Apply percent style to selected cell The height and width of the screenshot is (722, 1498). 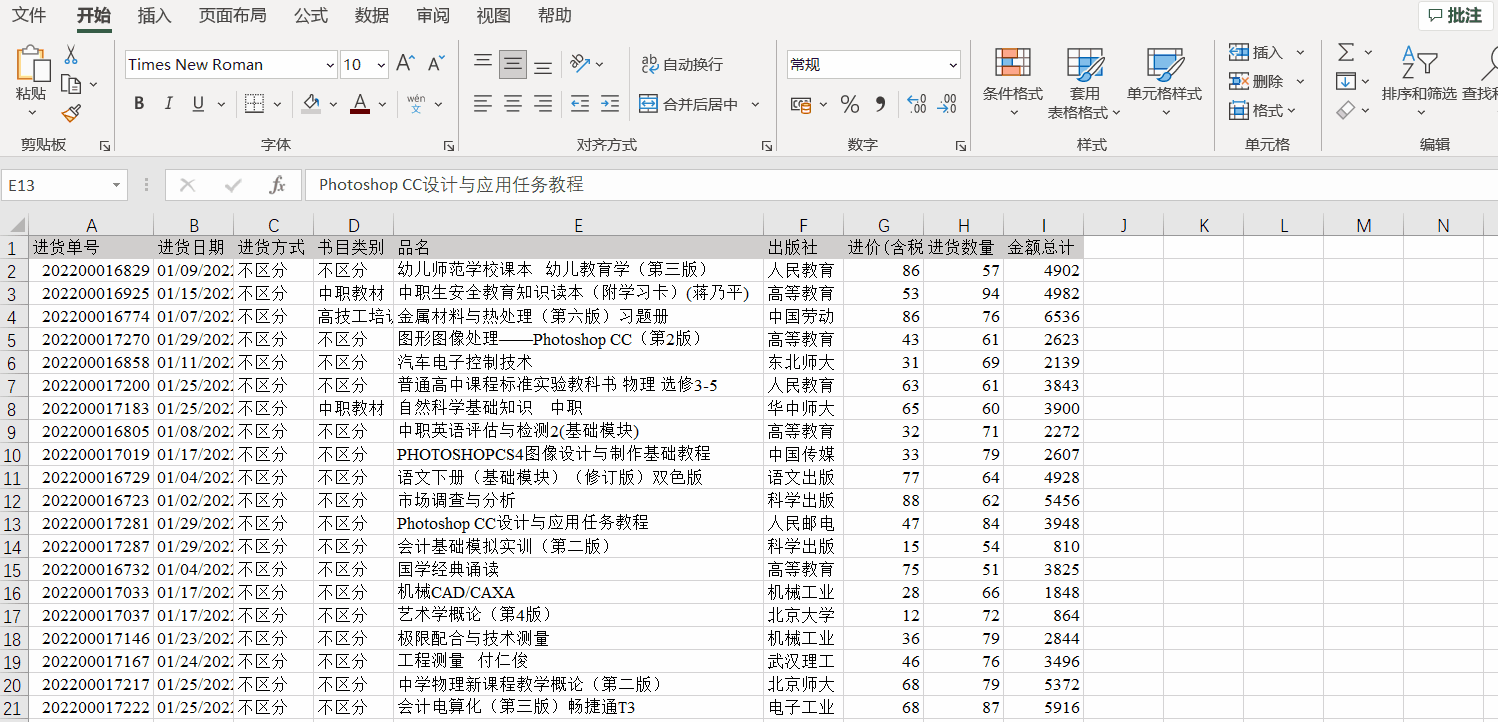click(x=850, y=103)
